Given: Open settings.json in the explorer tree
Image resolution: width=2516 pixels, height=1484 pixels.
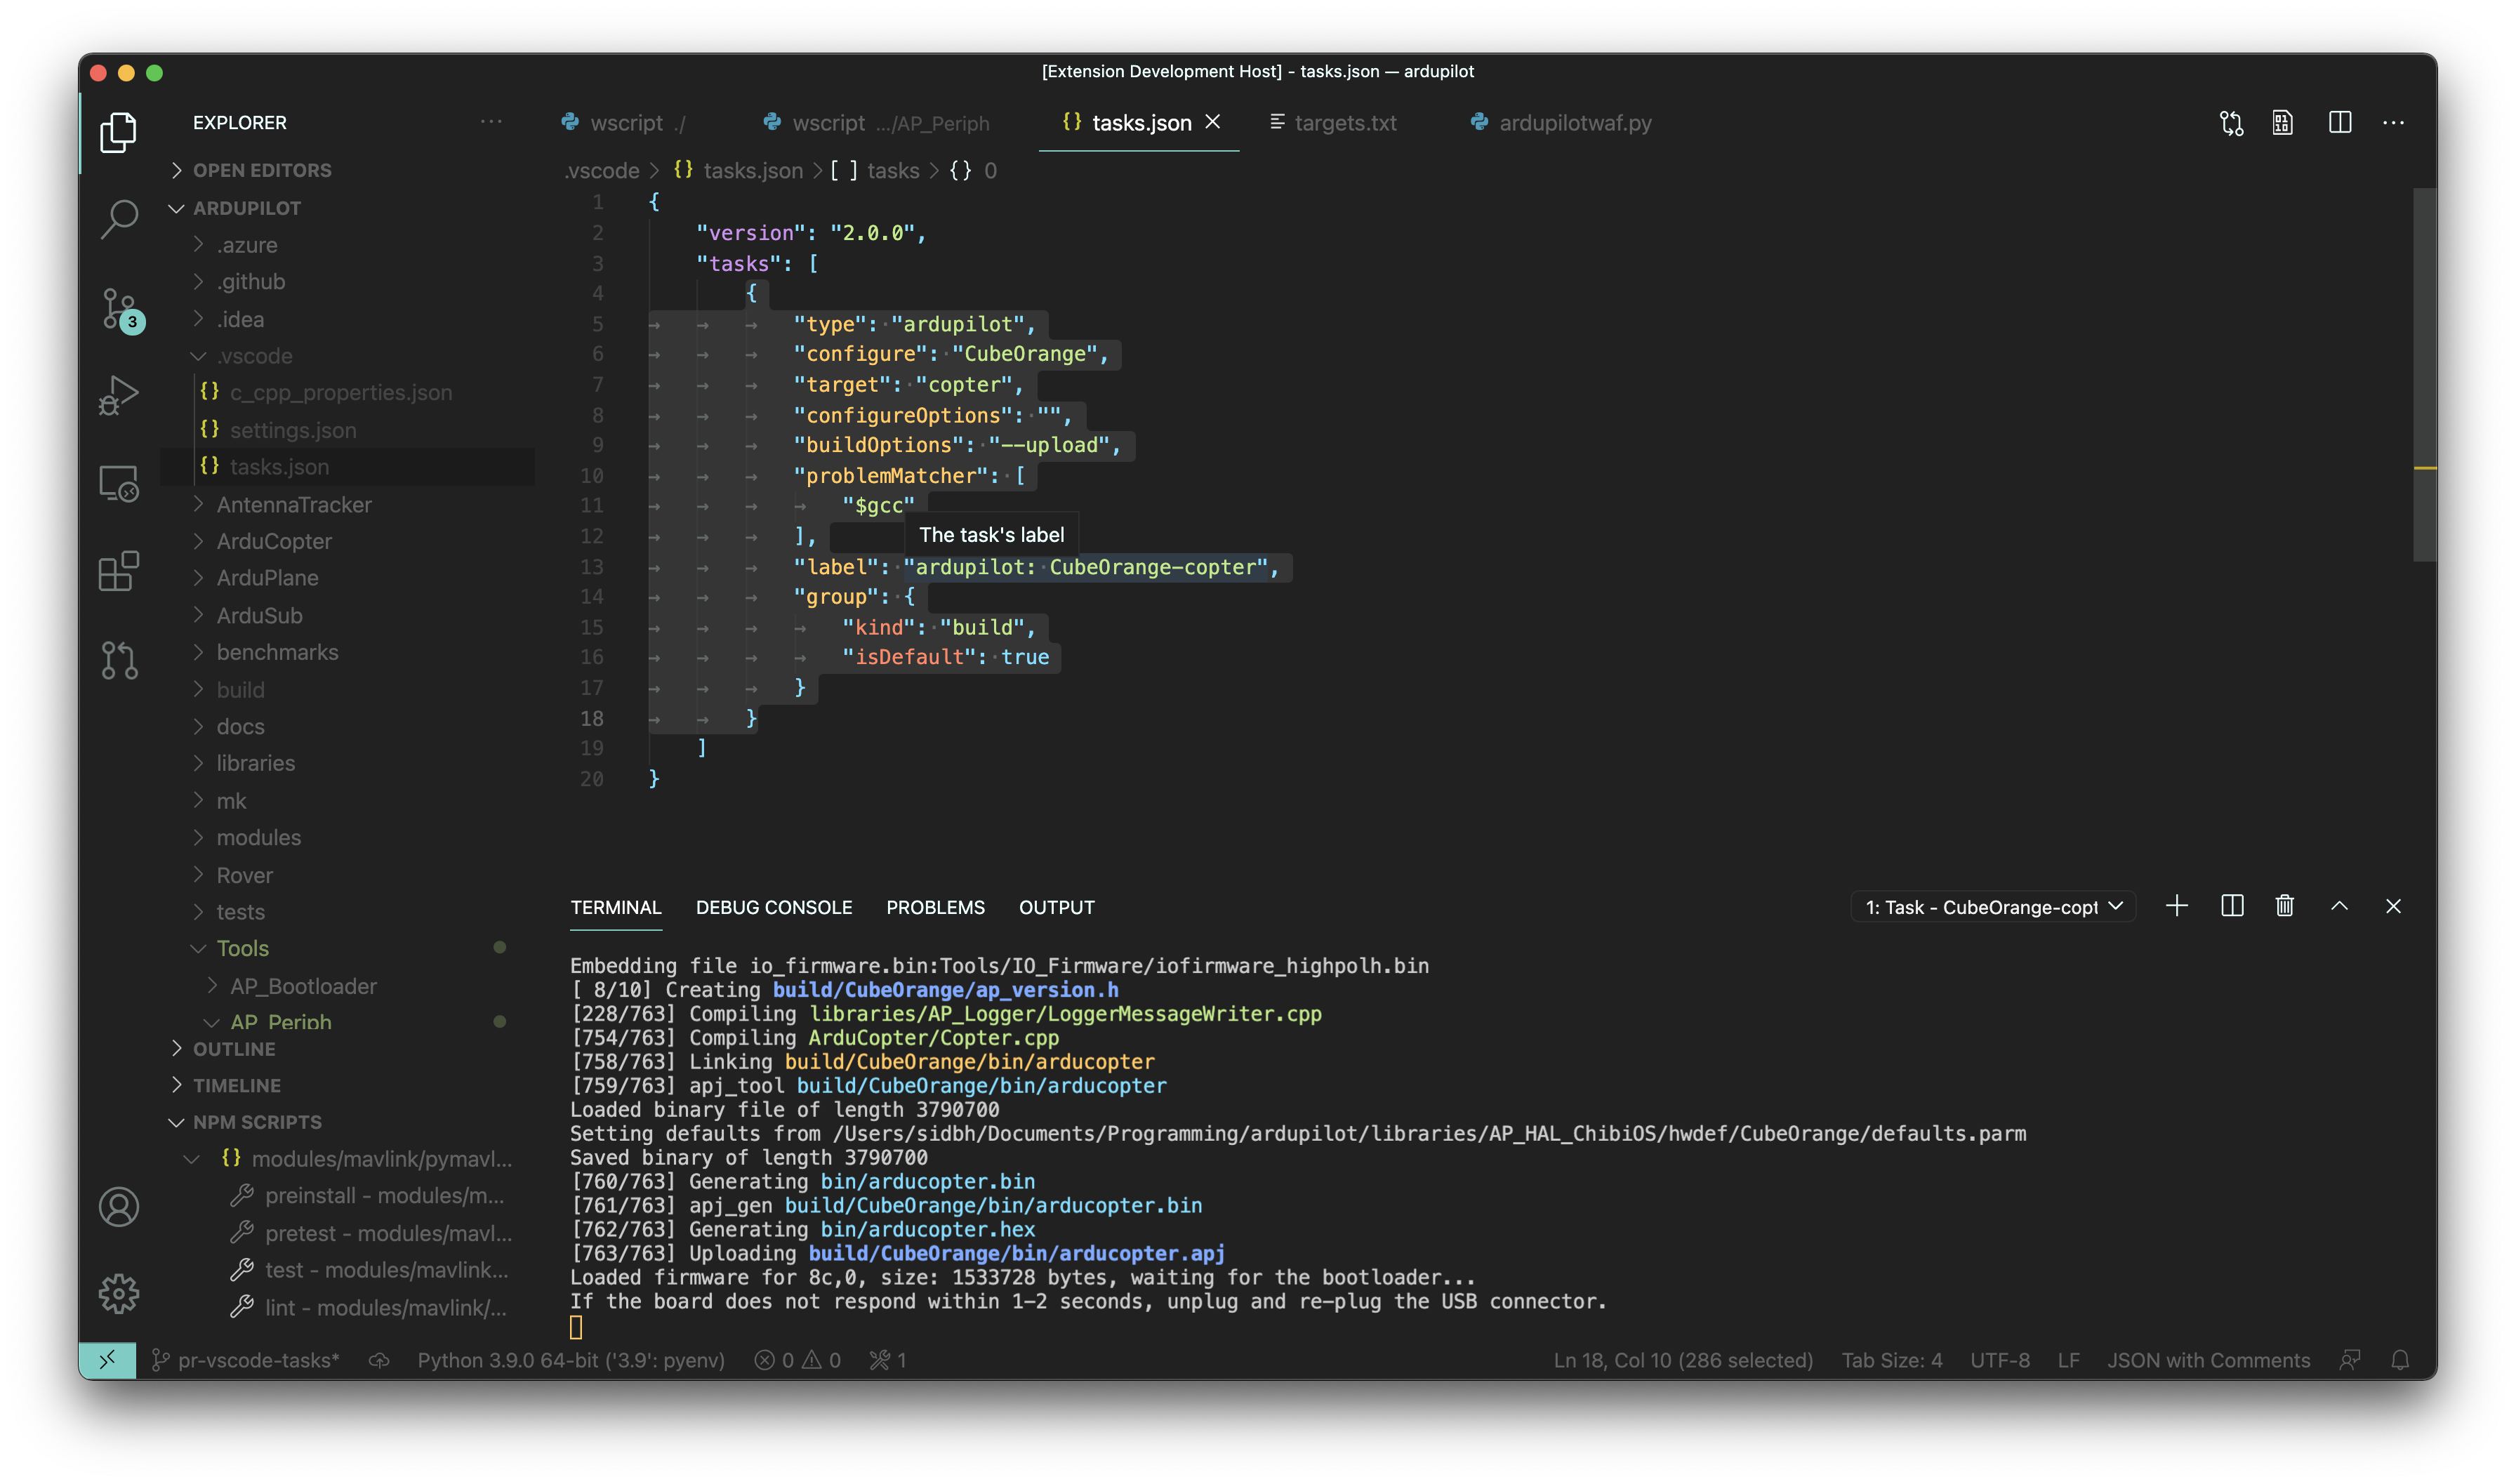Looking at the screenshot, I should tap(292, 430).
